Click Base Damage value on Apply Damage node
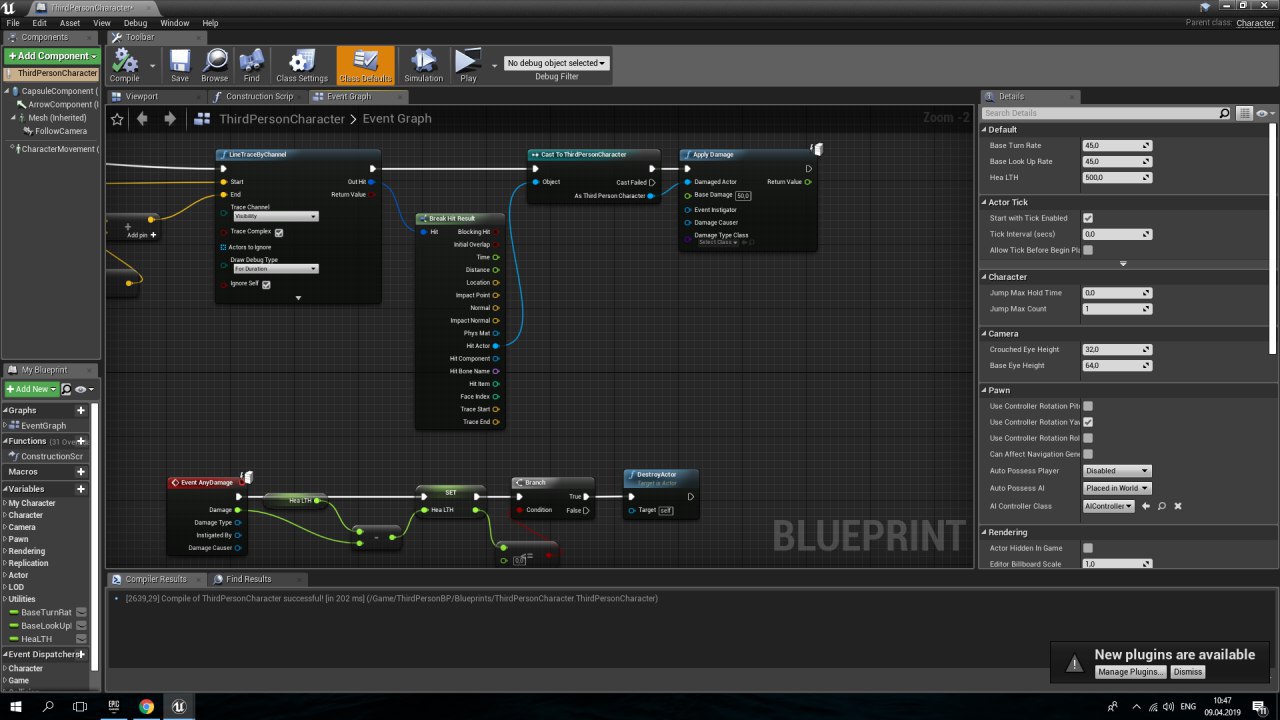Viewport: 1280px width, 720px height. click(x=743, y=196)
